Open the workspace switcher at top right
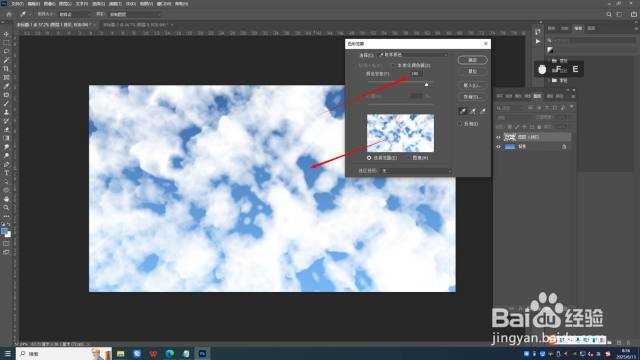 coord(620,14)
